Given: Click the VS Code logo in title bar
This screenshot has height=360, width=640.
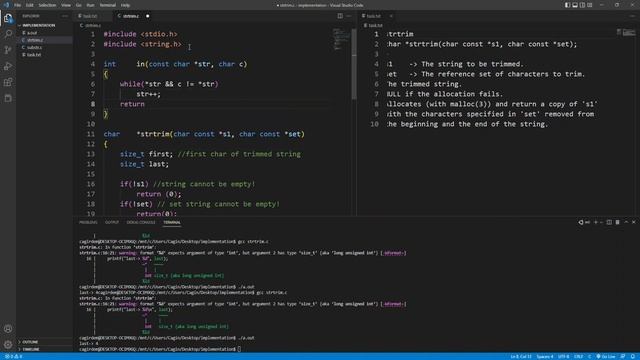Looking at the screenshot, I should (x=6, y=5).
